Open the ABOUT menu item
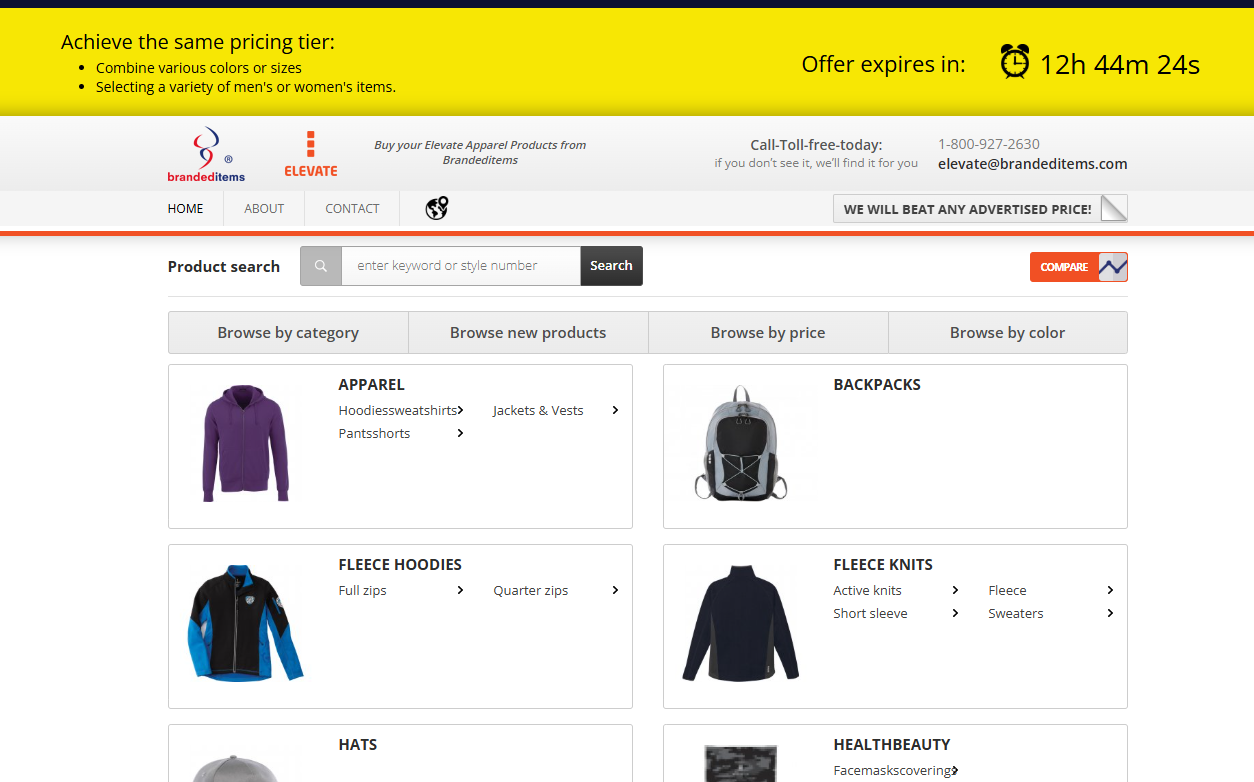The height and width of the screenshot is (782, 1254). 264,209
